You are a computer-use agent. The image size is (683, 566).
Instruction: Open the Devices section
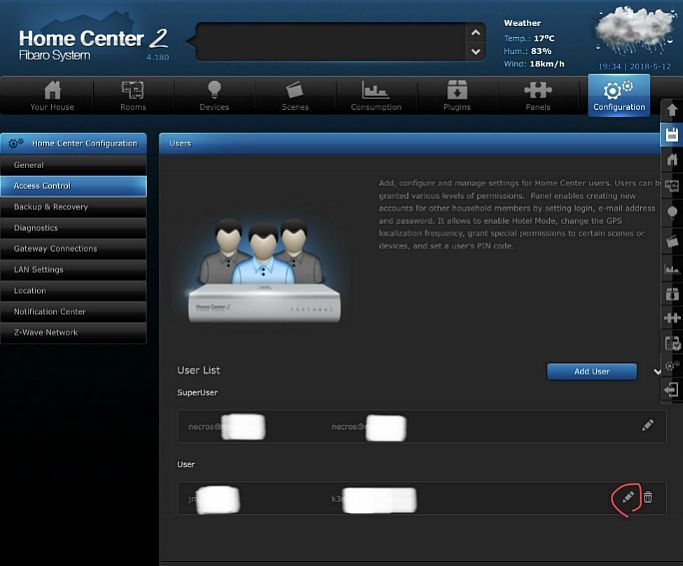coord(214,96)
